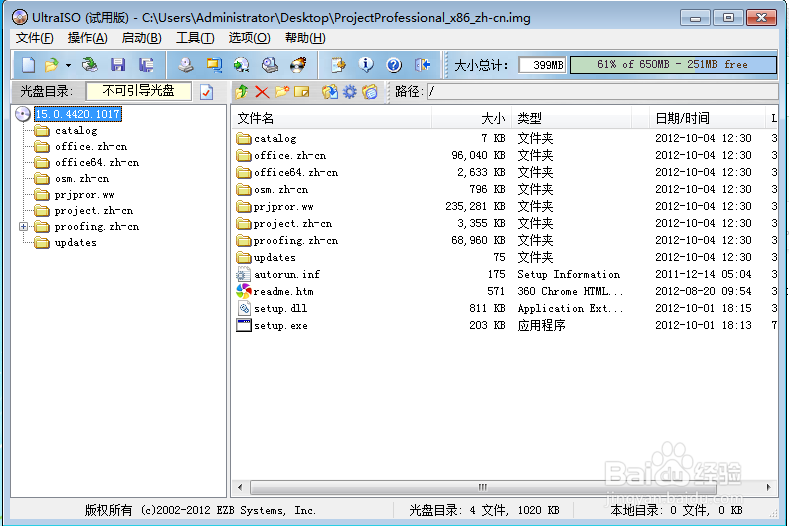Open the 启动(B) menu
The height and width of the screenshot is (526, 789).
pos(141,38)
